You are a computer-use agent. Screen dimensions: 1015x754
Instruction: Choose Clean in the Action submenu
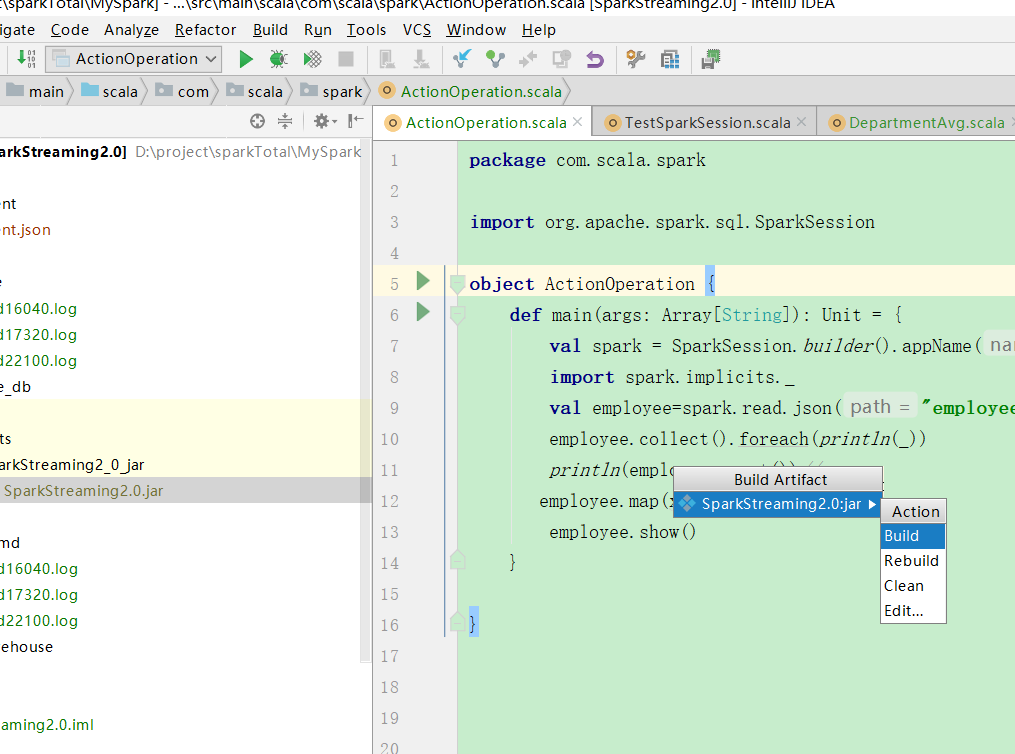click(x=913, y=586)
